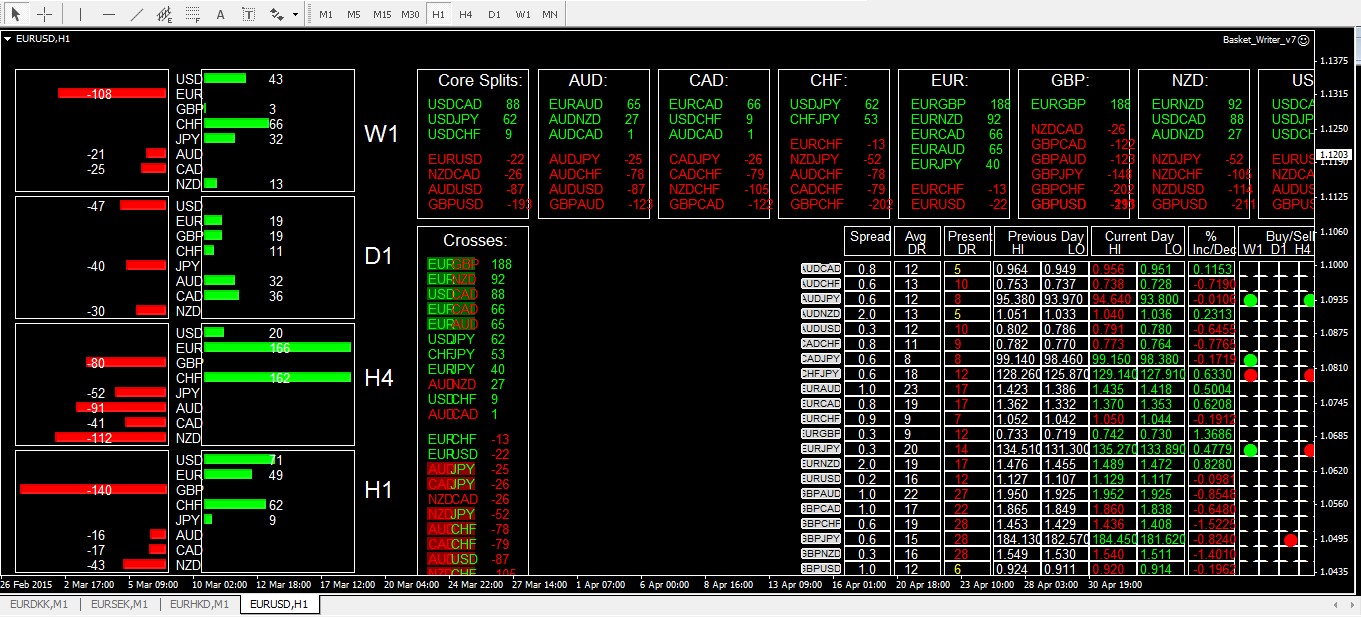Select the cursor arrow tool
Viewport: 1361px width, 617px height.
click(15, 14)
